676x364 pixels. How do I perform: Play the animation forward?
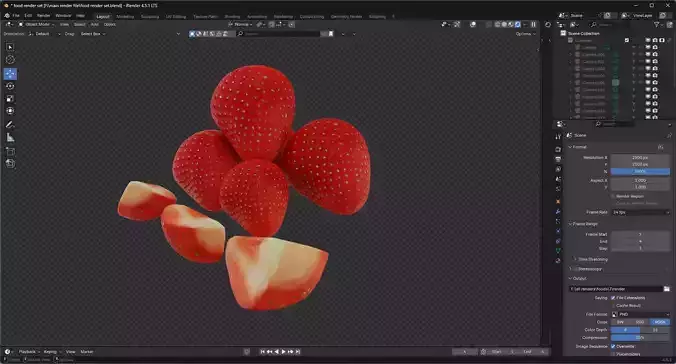coord(283,352)
